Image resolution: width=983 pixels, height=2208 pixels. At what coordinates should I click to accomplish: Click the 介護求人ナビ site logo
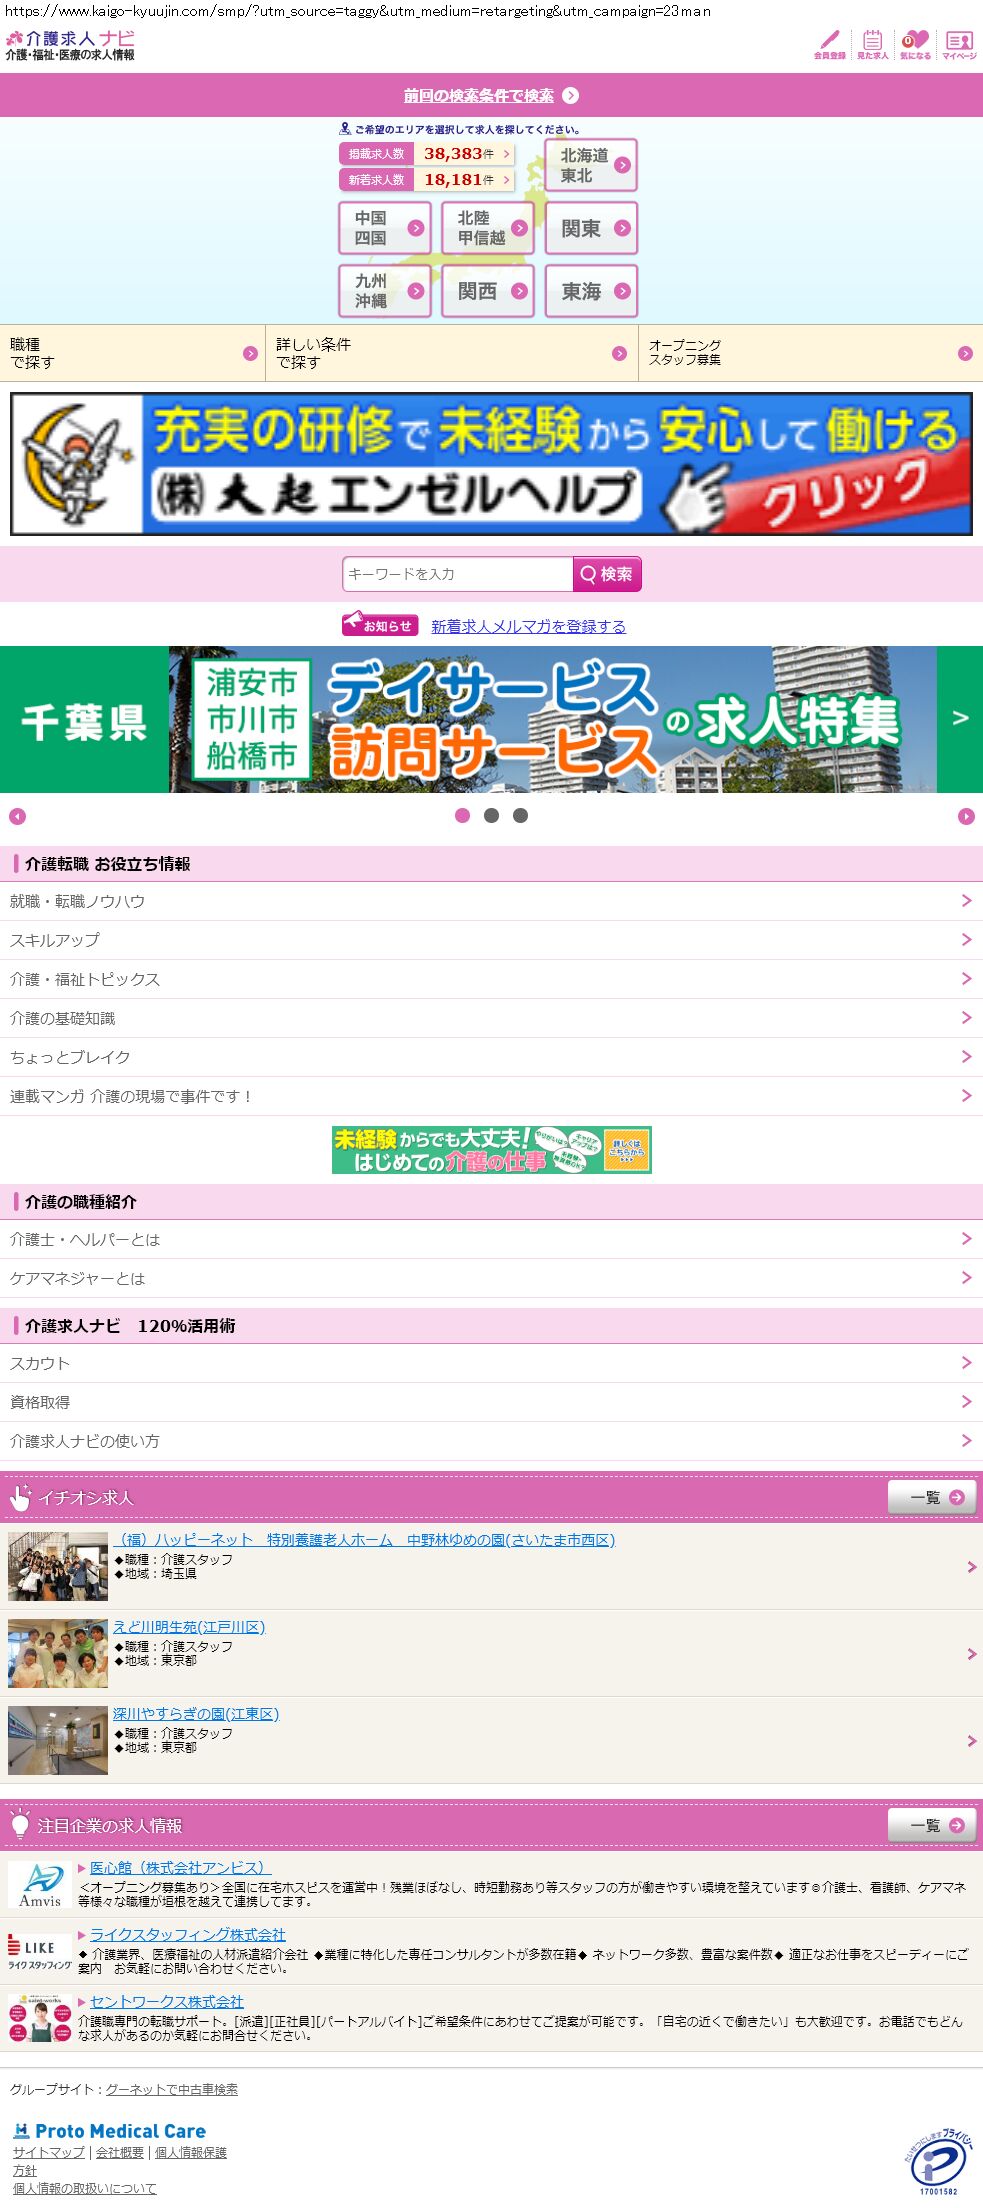click(x=70, y=45)
